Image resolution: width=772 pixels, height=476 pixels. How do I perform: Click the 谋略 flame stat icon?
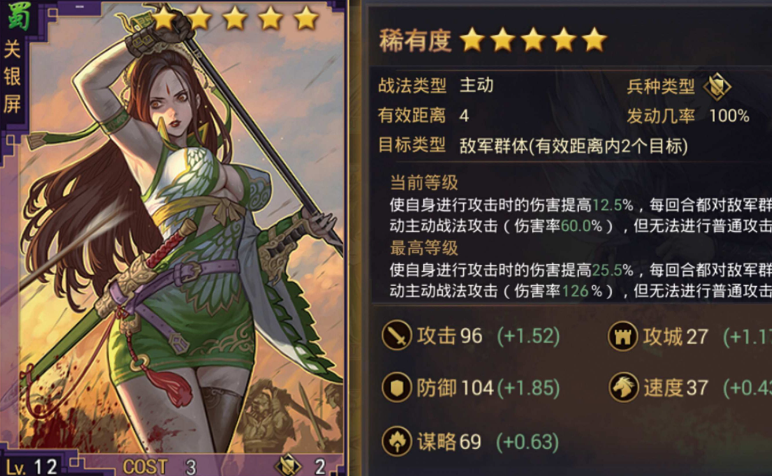coord(397,441)
